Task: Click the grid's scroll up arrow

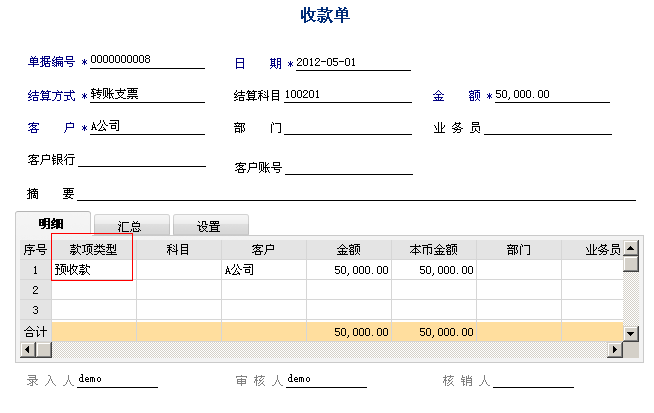Action: pos(631,248)
